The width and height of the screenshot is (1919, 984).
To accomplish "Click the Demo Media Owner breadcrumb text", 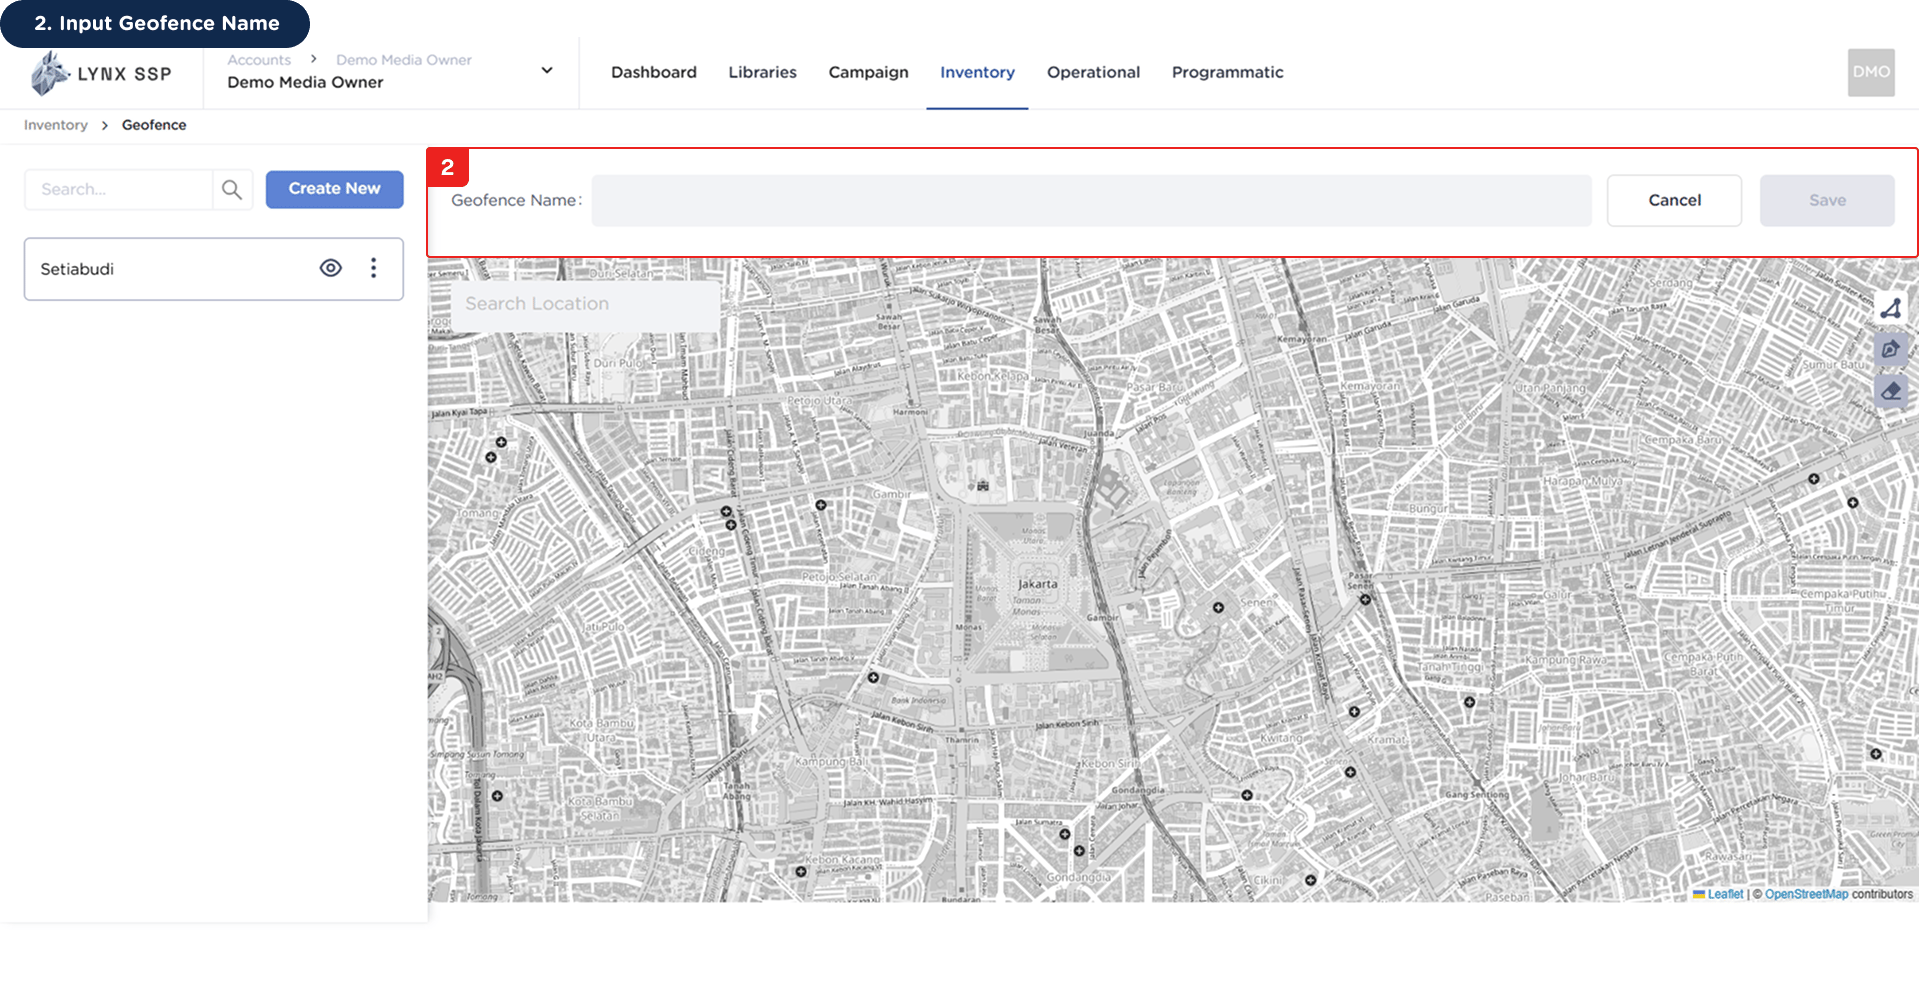I will (x=404, y=60).
